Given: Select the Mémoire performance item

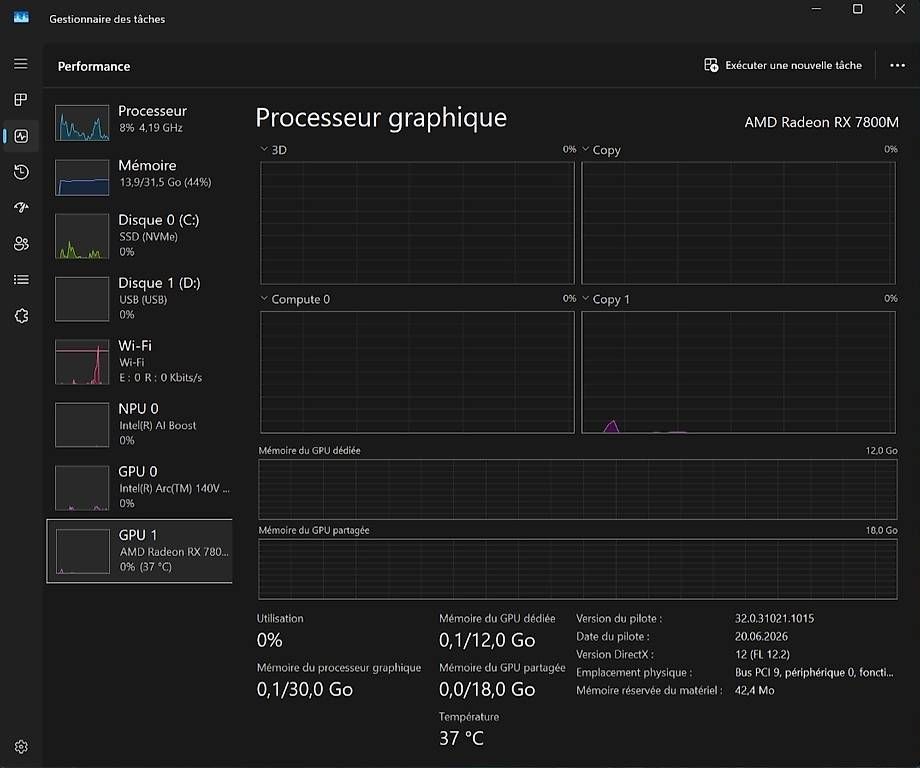Looking at the screenshot, I should click(140, 177).
